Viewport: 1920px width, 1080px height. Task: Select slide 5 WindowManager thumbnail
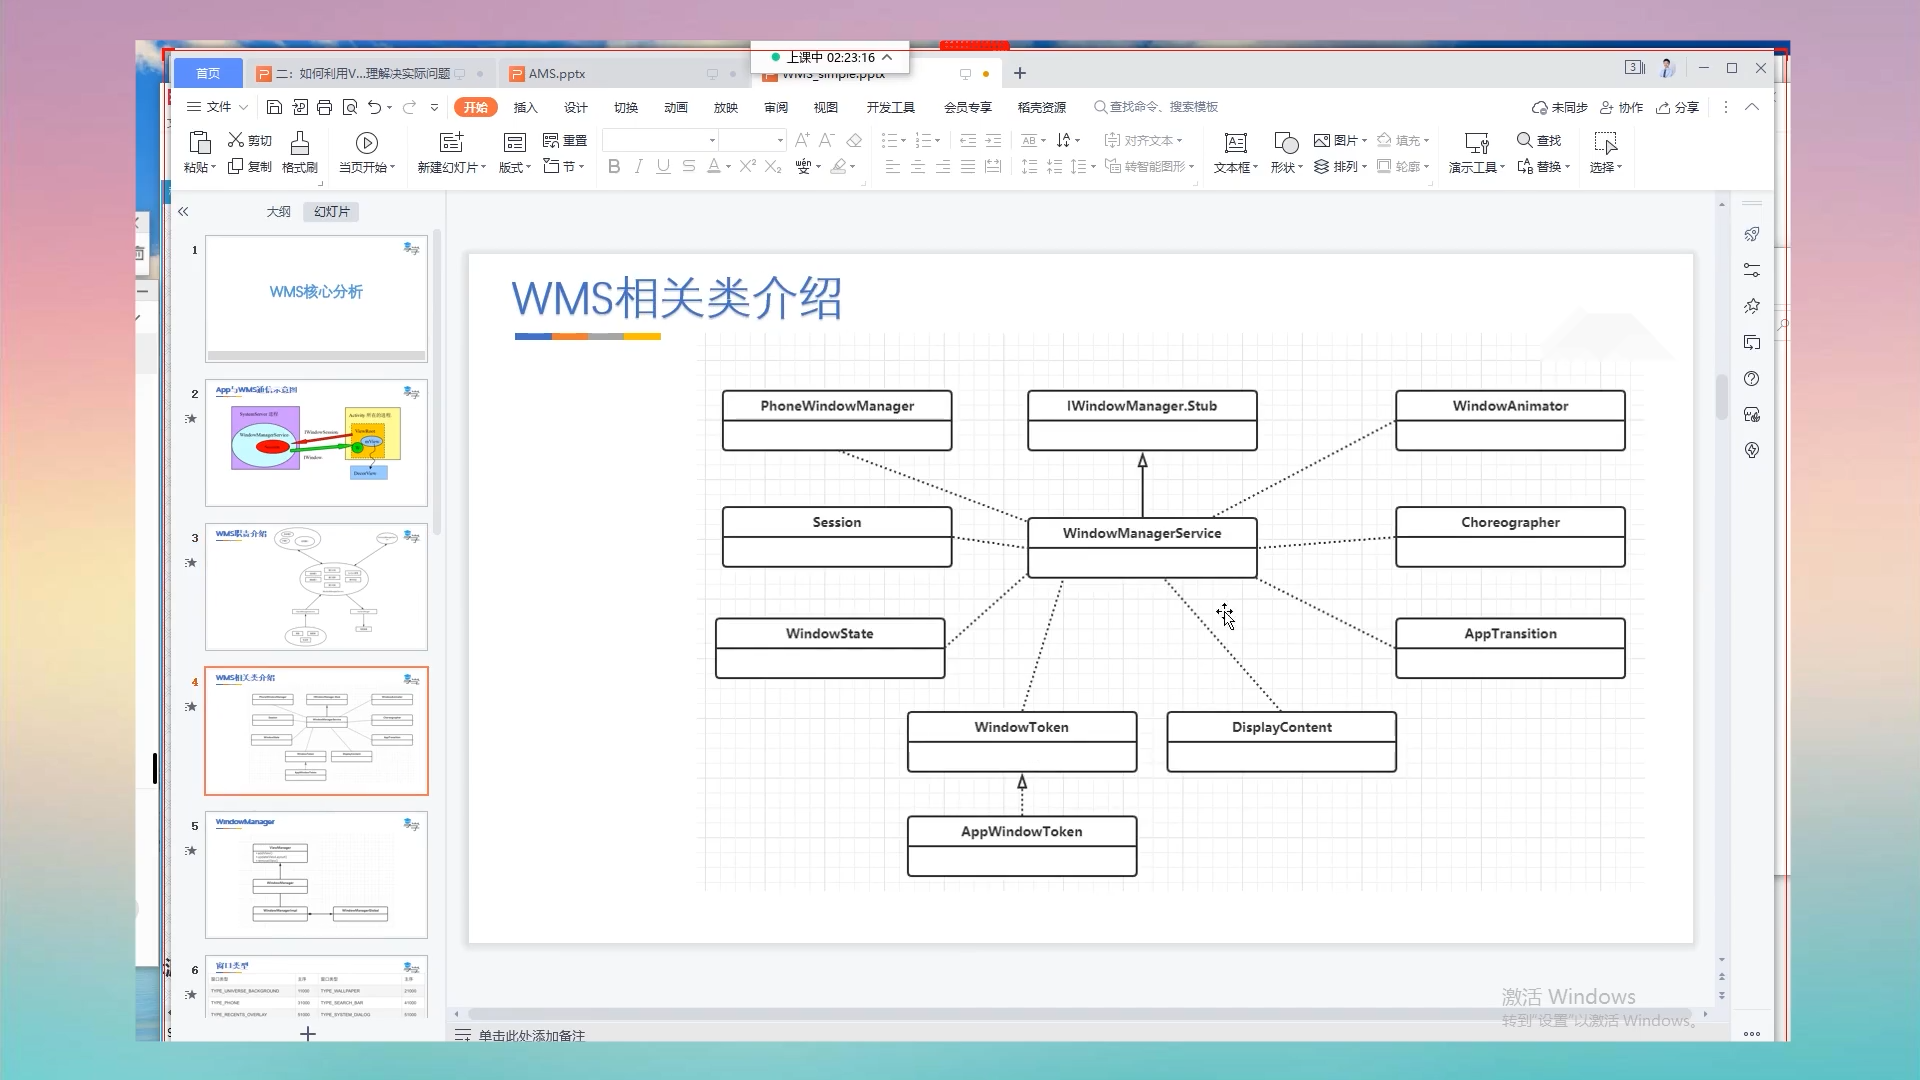coord(316,875)
